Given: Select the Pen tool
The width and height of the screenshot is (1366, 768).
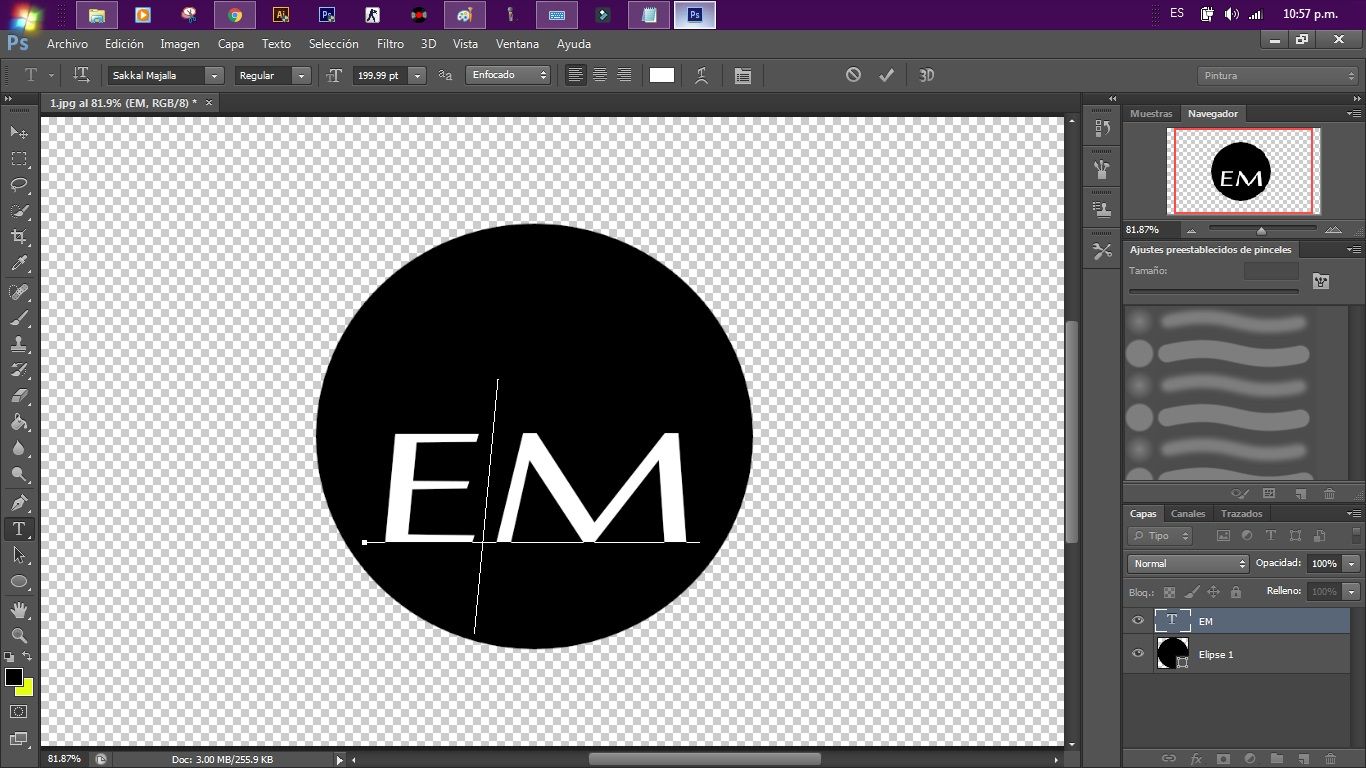Looking at the screenshot, I should (19, 502).
